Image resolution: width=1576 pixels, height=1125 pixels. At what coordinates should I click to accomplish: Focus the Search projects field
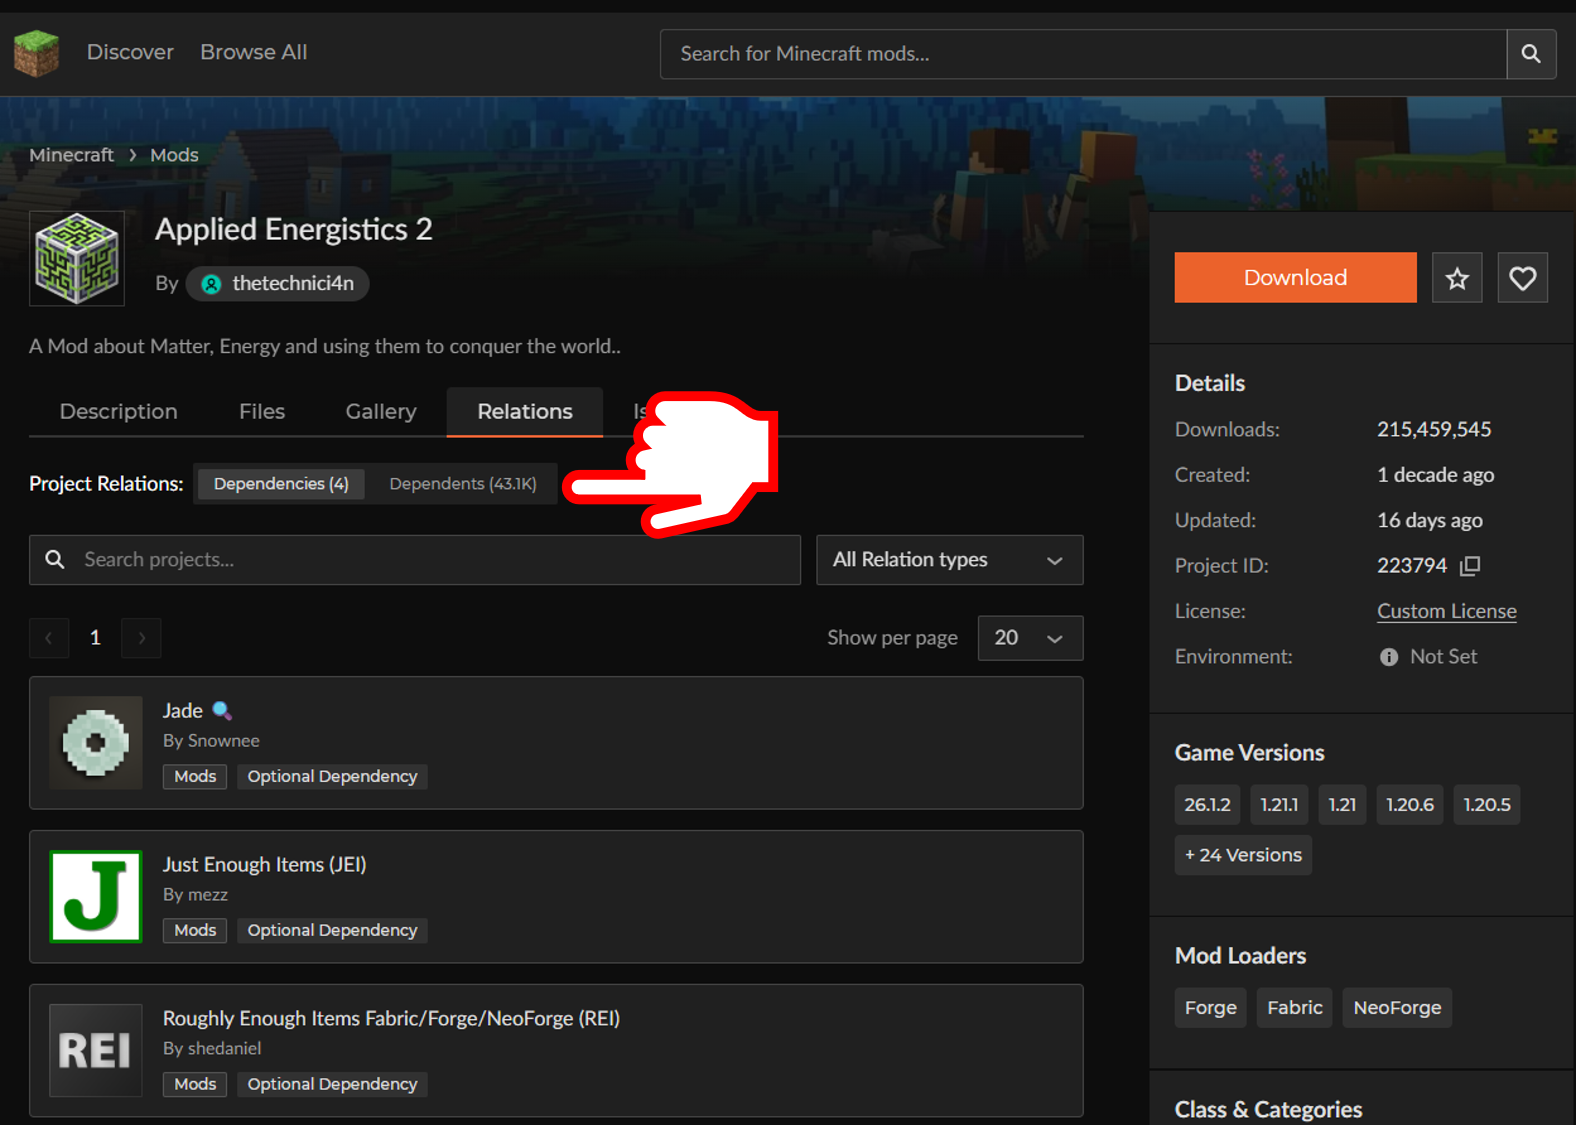click(x=415, y=560)
